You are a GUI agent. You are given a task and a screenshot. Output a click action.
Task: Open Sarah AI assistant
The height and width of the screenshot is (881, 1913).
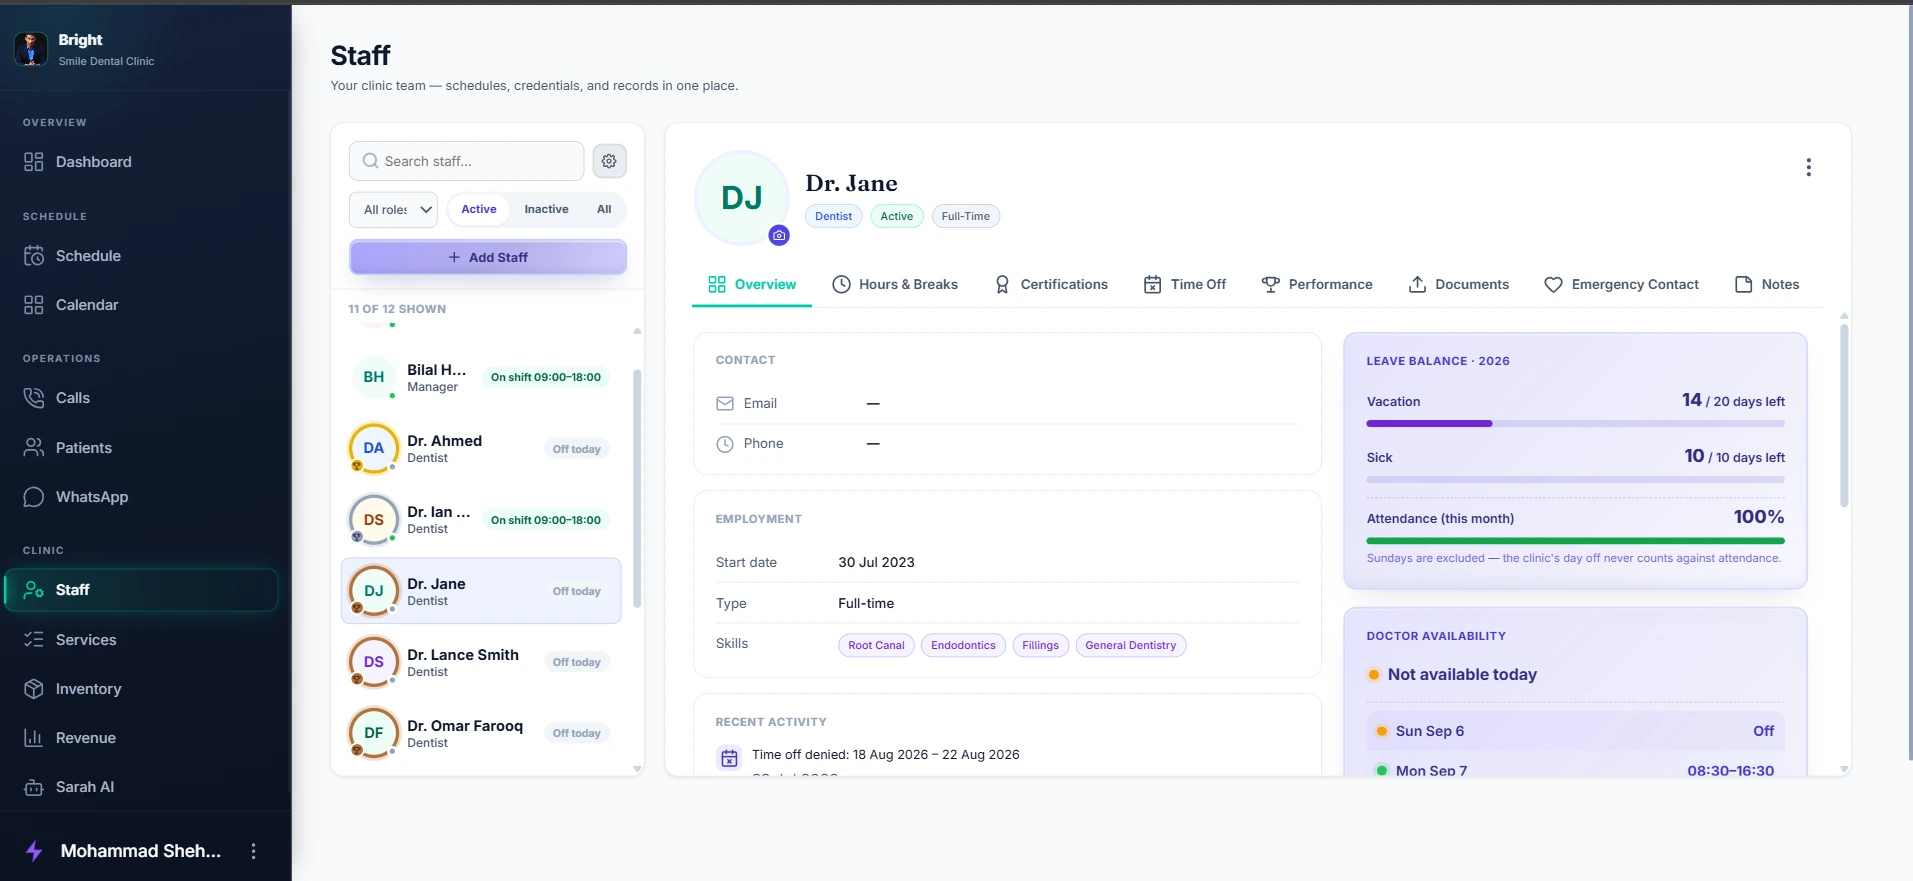[141, 787]
